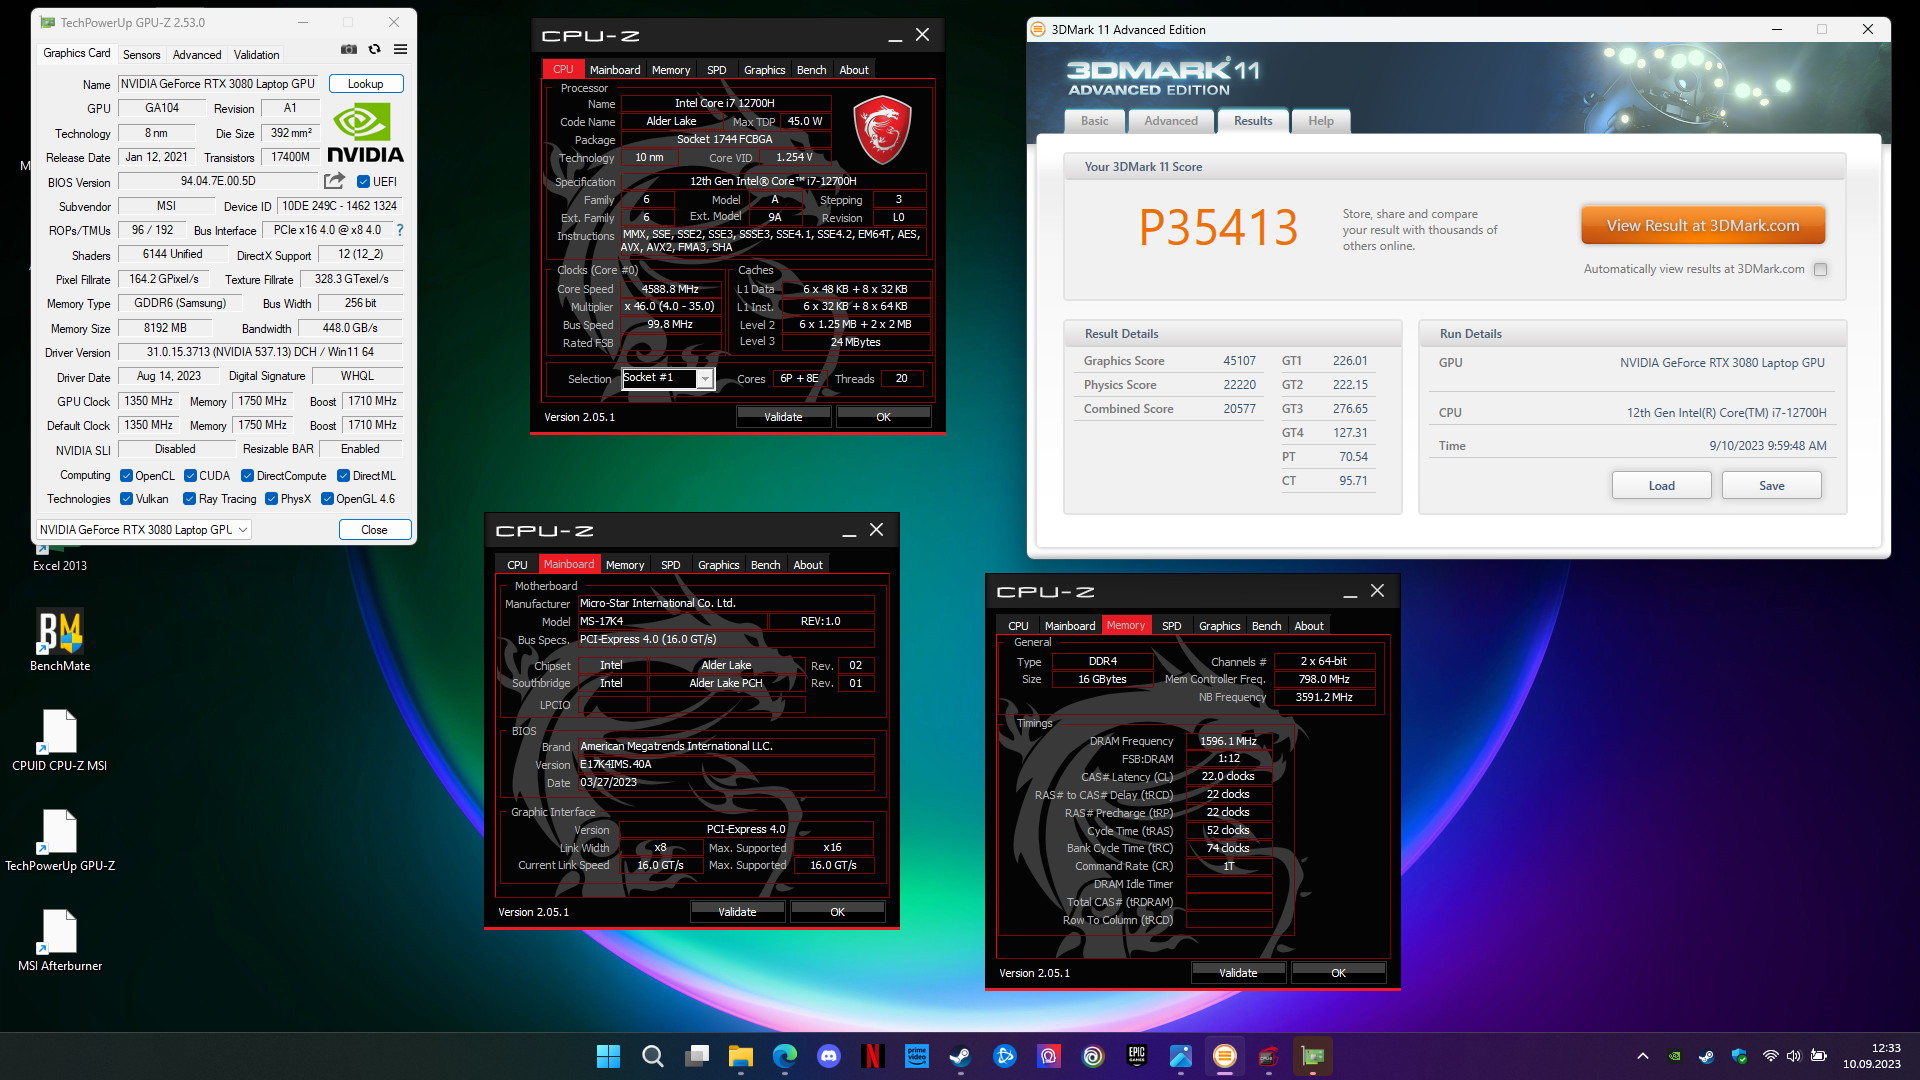The height and width of the screenshot is (1080, 1920).
Task: Open TechPowerUp GPU-Z desktop shortcut
Action: pos(60,840)
